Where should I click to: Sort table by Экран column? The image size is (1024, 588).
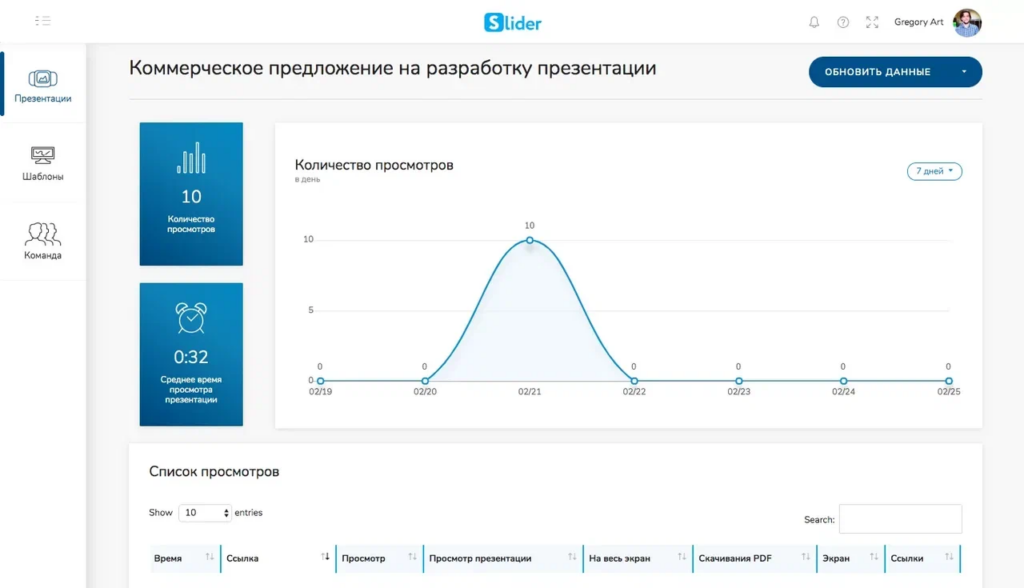tap(850, 559)
